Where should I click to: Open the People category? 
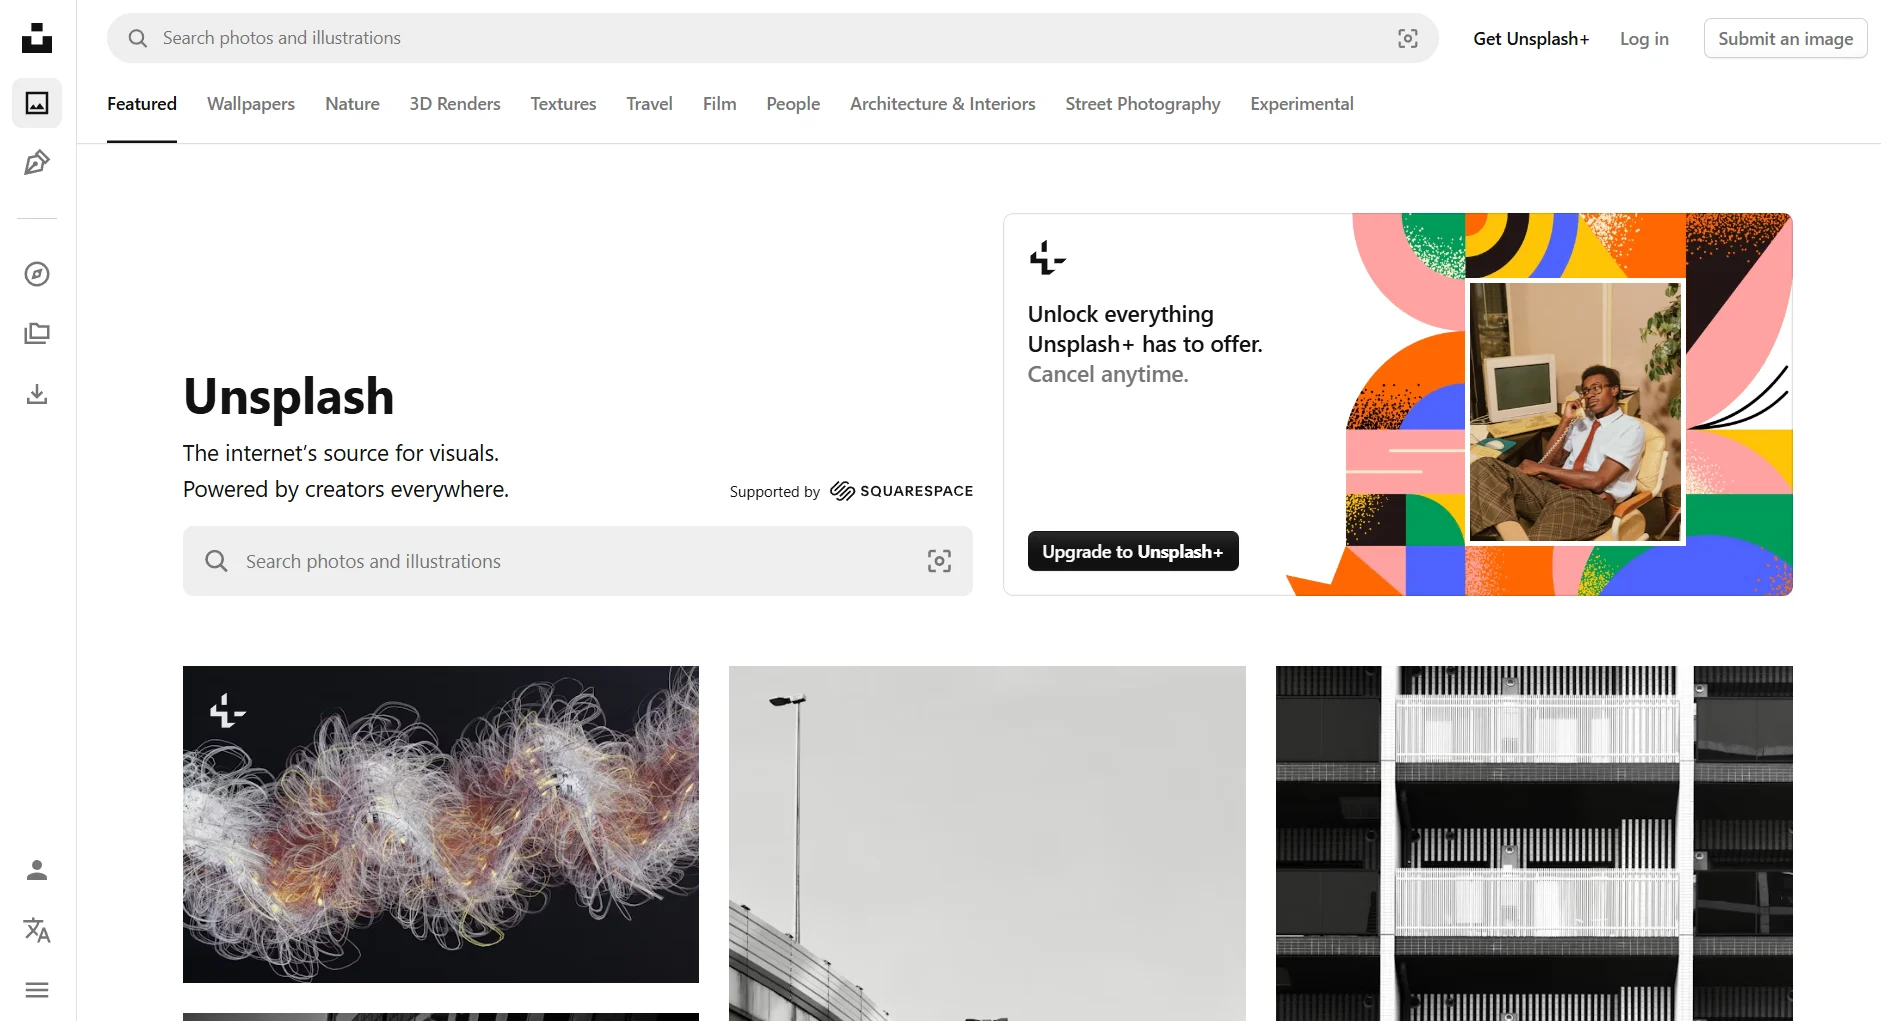[793, 104]
